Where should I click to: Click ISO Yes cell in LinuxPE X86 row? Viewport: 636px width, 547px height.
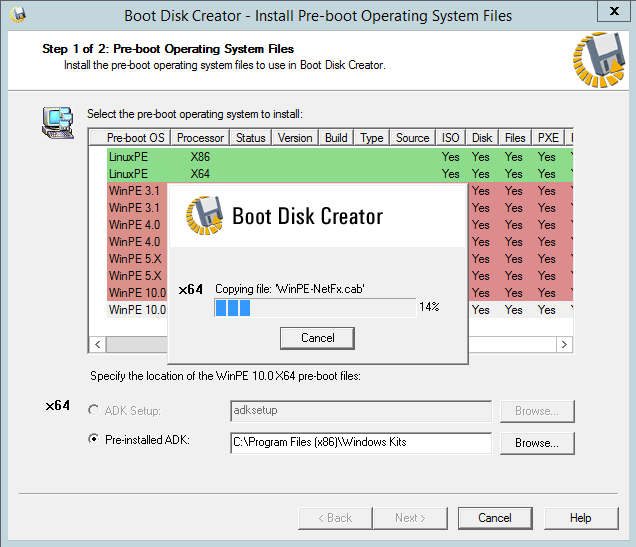[x=451, y=157]
